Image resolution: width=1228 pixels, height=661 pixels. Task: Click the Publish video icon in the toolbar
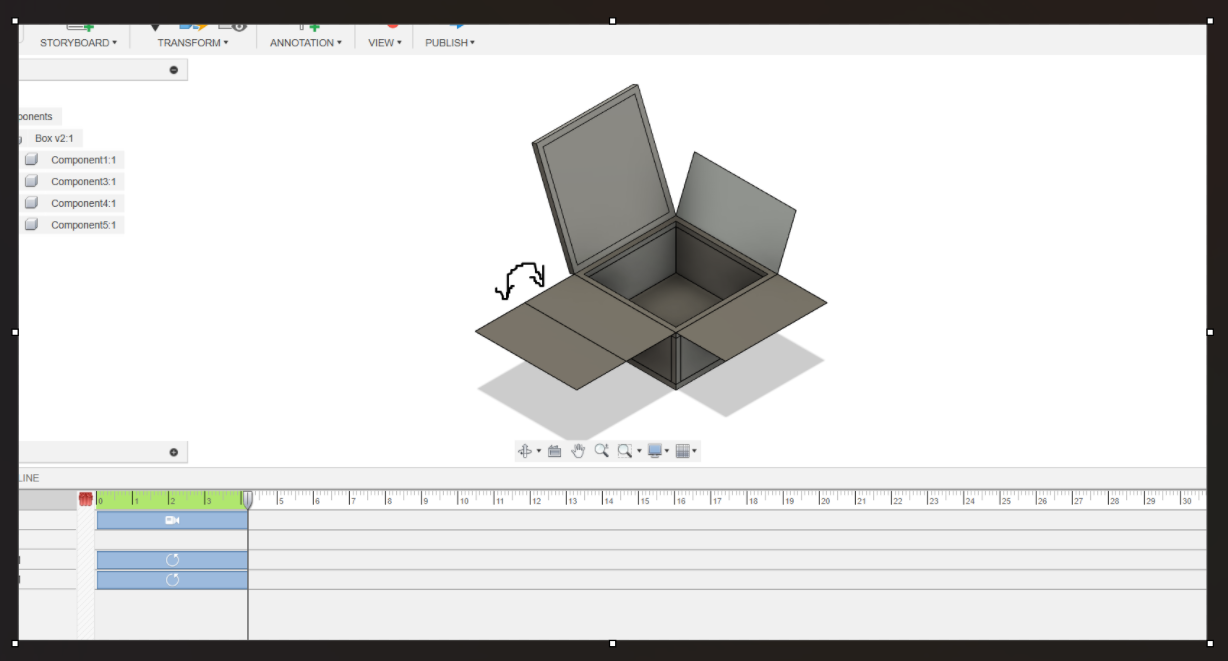[x=458, y=25]
